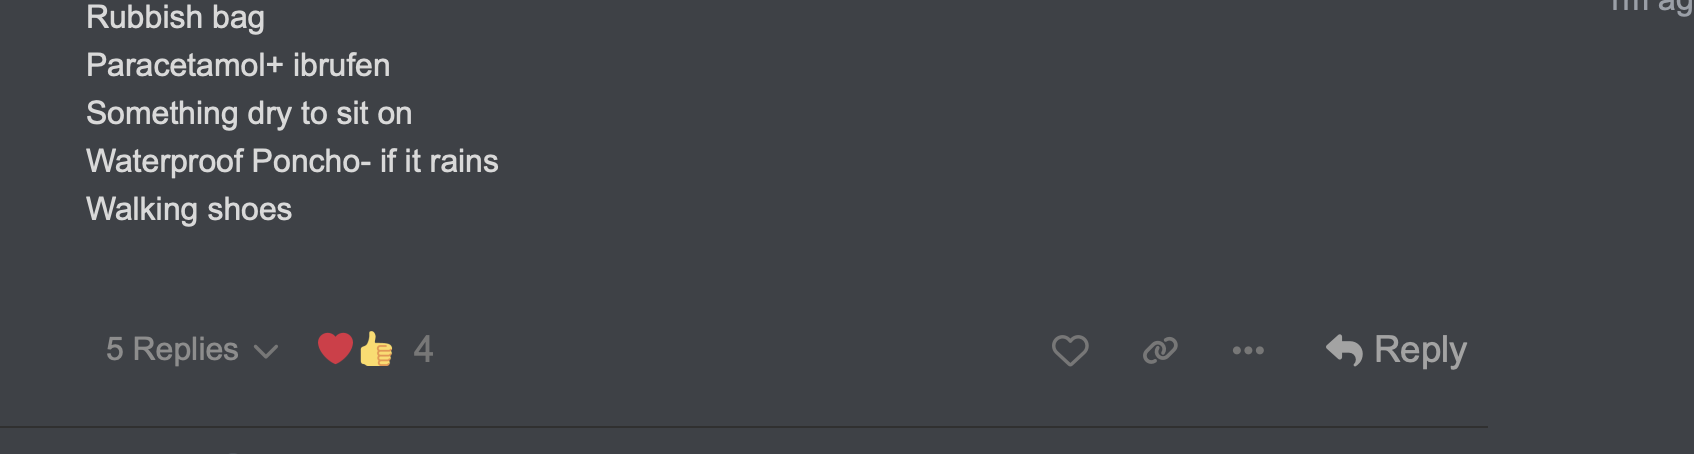Click the "Paracetamol+" word

185,65
